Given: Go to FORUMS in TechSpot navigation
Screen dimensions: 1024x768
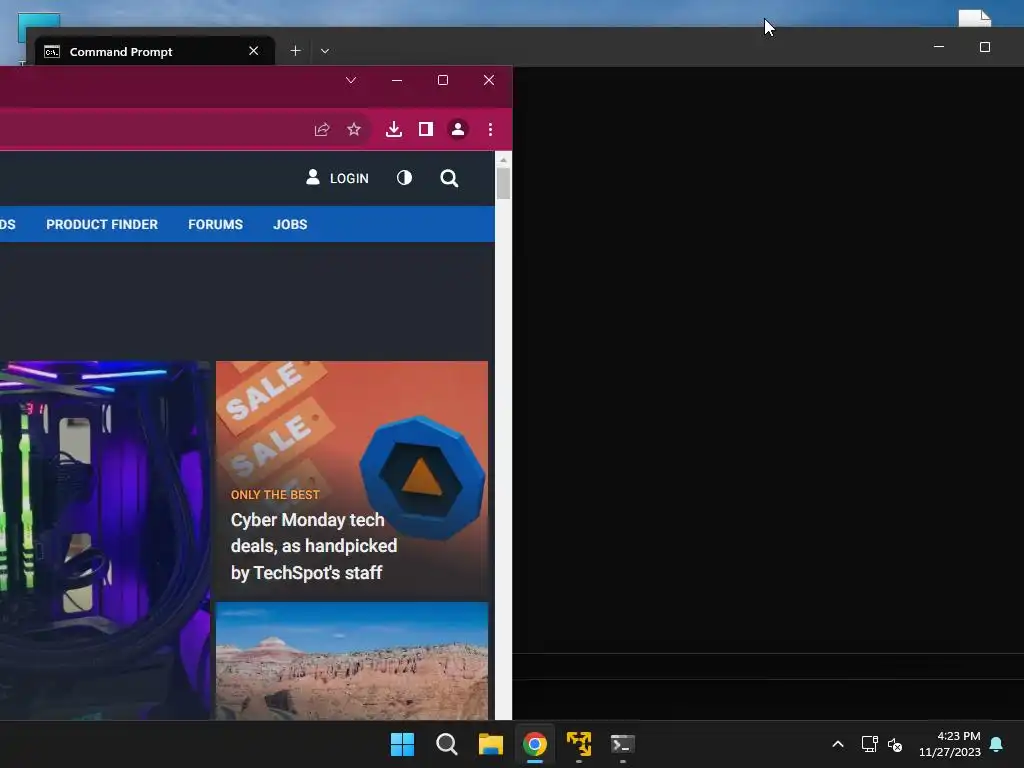Looking at the screenshot, I should [216, 224].
